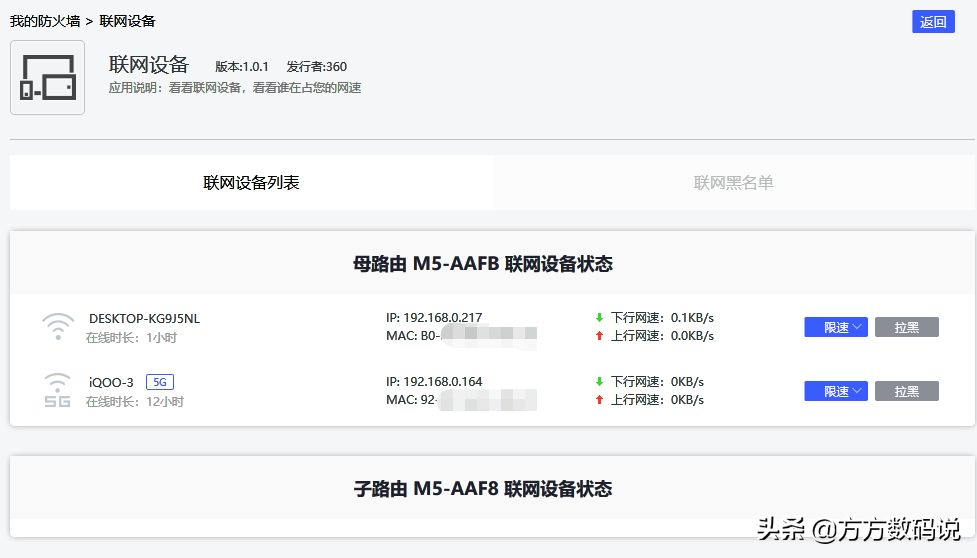Viewport: 977px width, 558px height.
Task: Click the WiFi icon for DESKTOP-KG9J5NL
Action: 58,327
